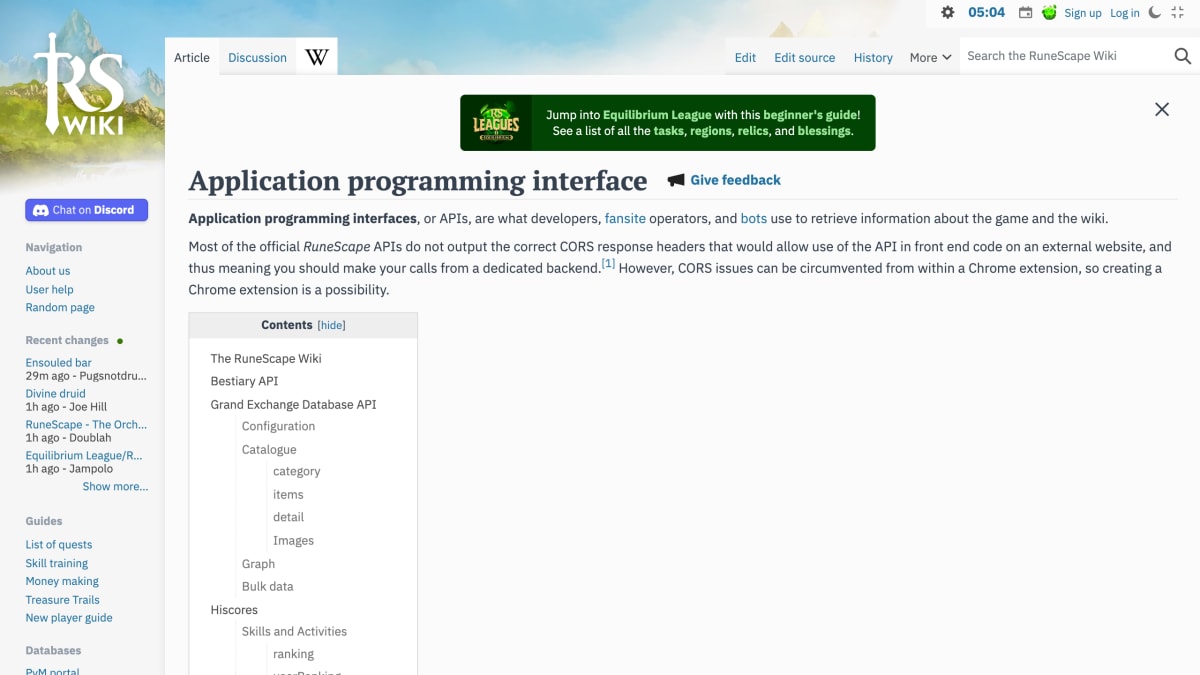Open the Wikipedia W tab icon
Viewport: 1200px width, 675px height.
(x=317, y=57)
